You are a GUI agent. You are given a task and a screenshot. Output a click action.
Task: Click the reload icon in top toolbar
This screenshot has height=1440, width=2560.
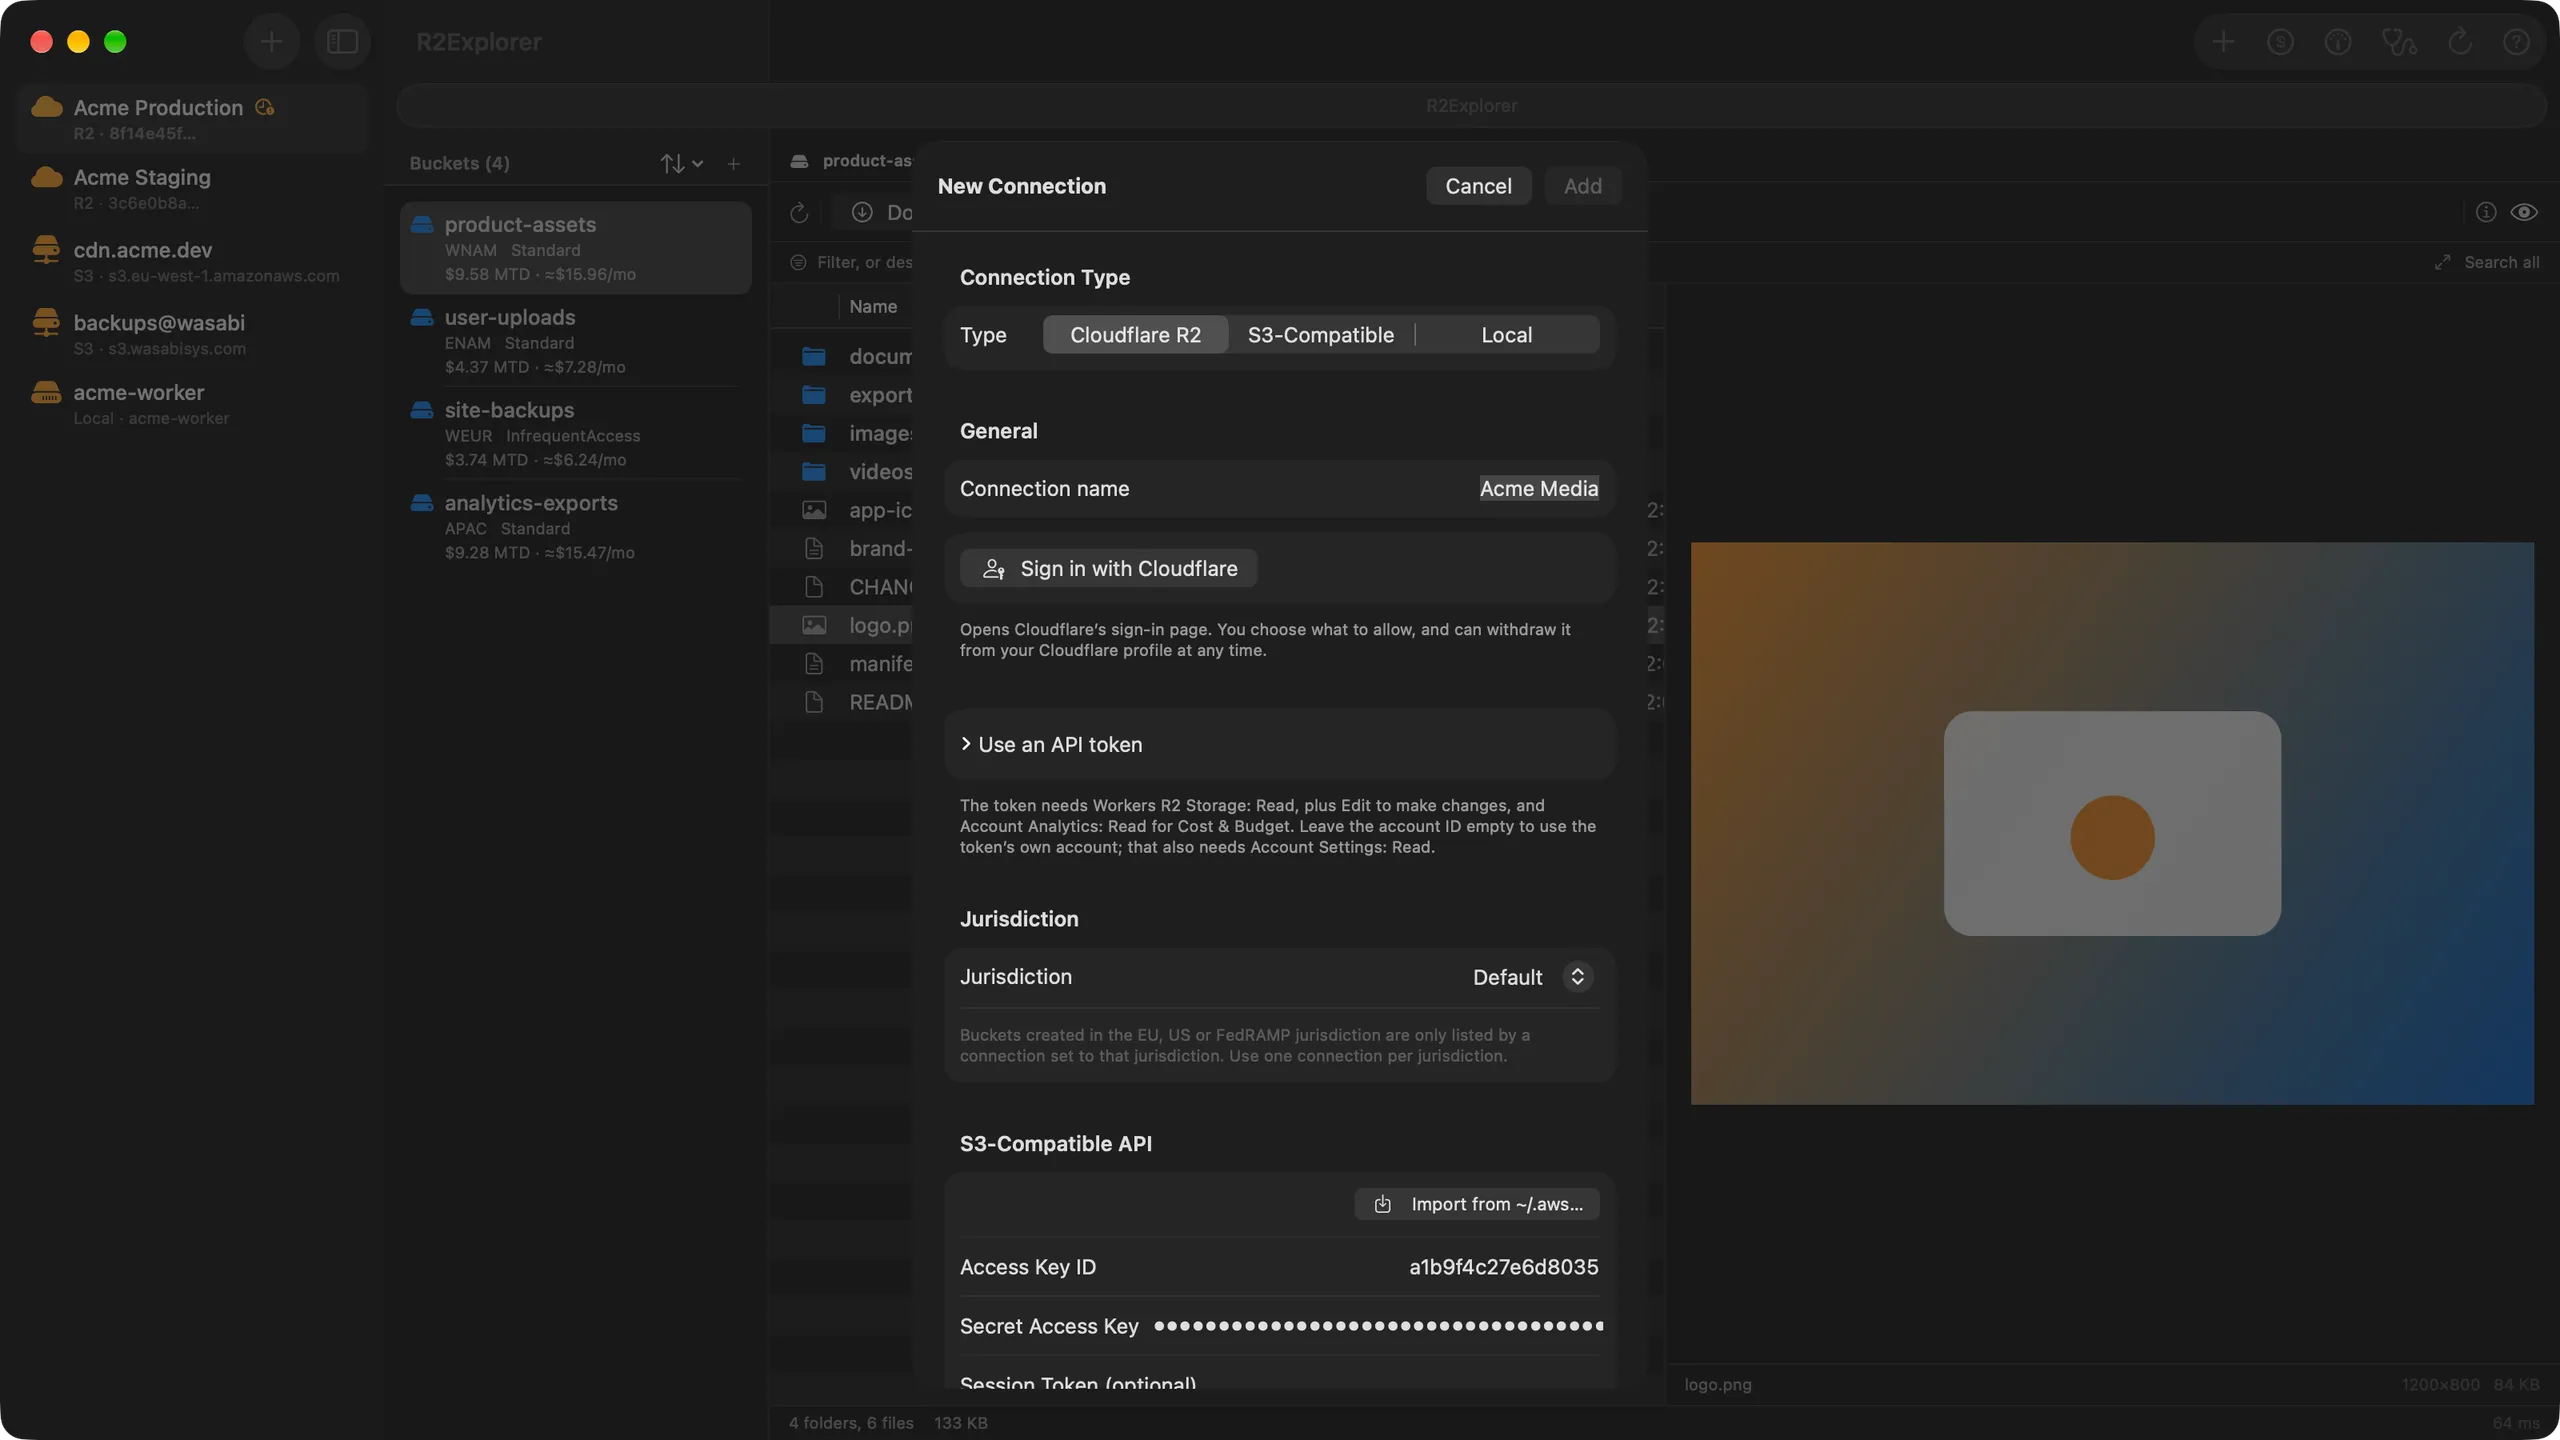(x=2459, y=42)
